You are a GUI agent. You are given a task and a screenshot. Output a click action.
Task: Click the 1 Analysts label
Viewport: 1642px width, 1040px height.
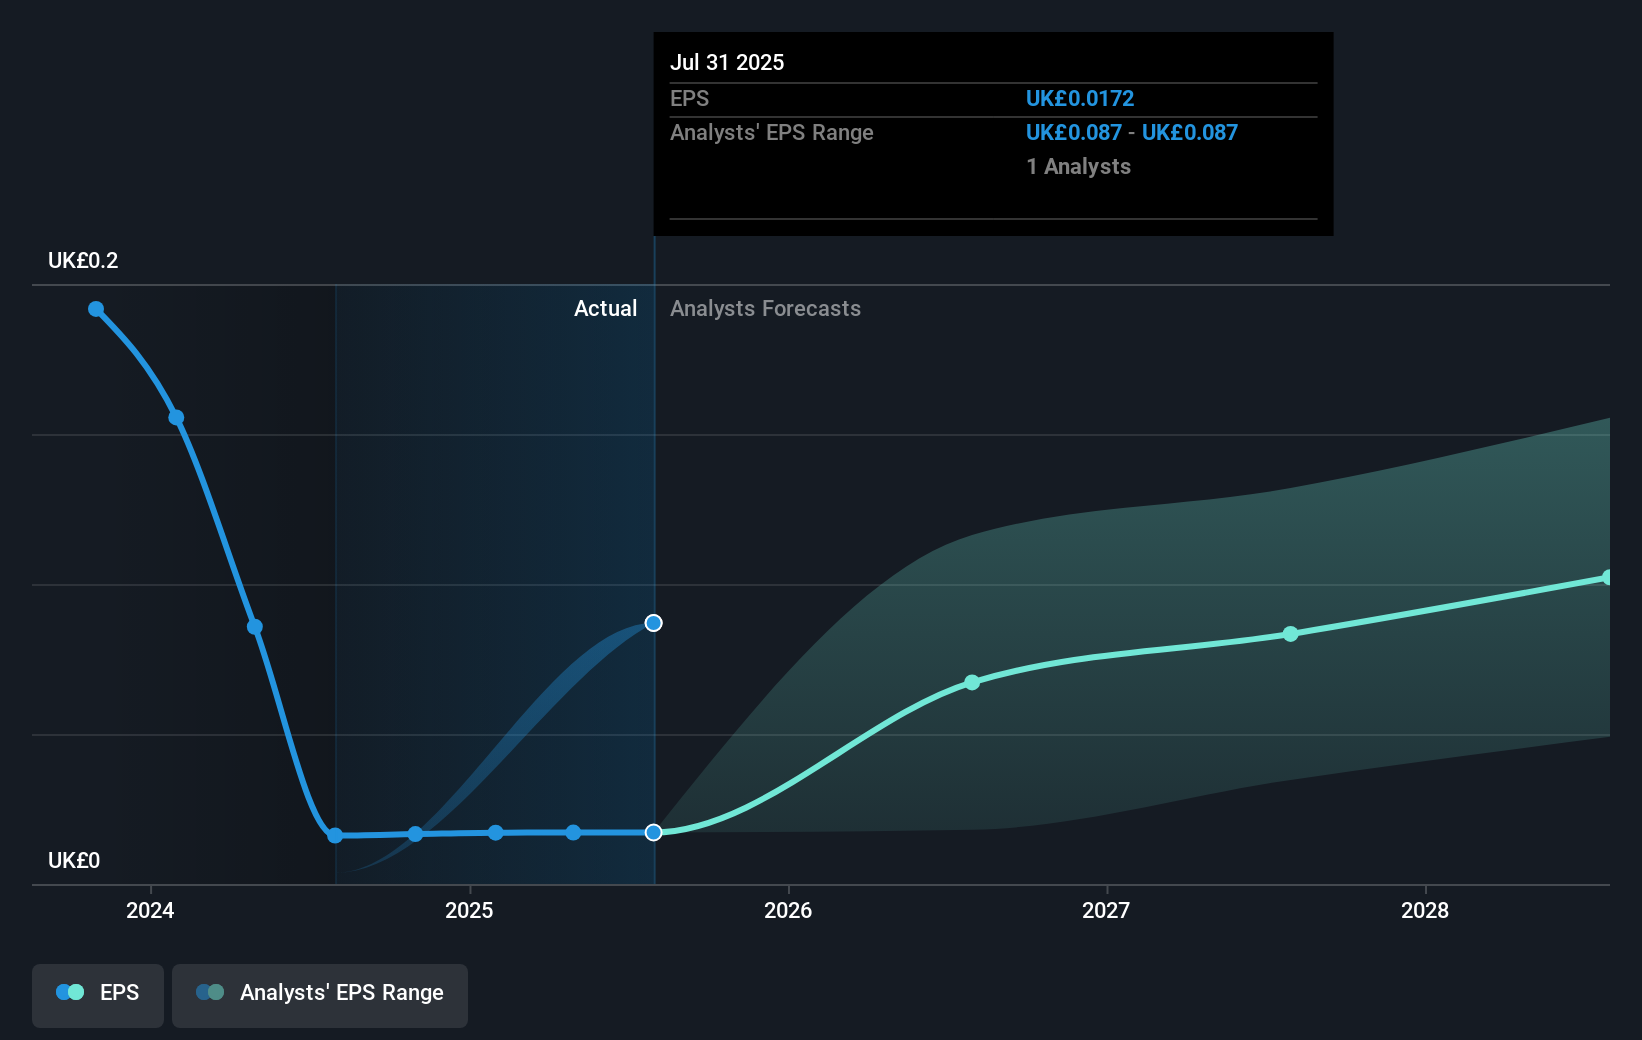[1078, 166]
